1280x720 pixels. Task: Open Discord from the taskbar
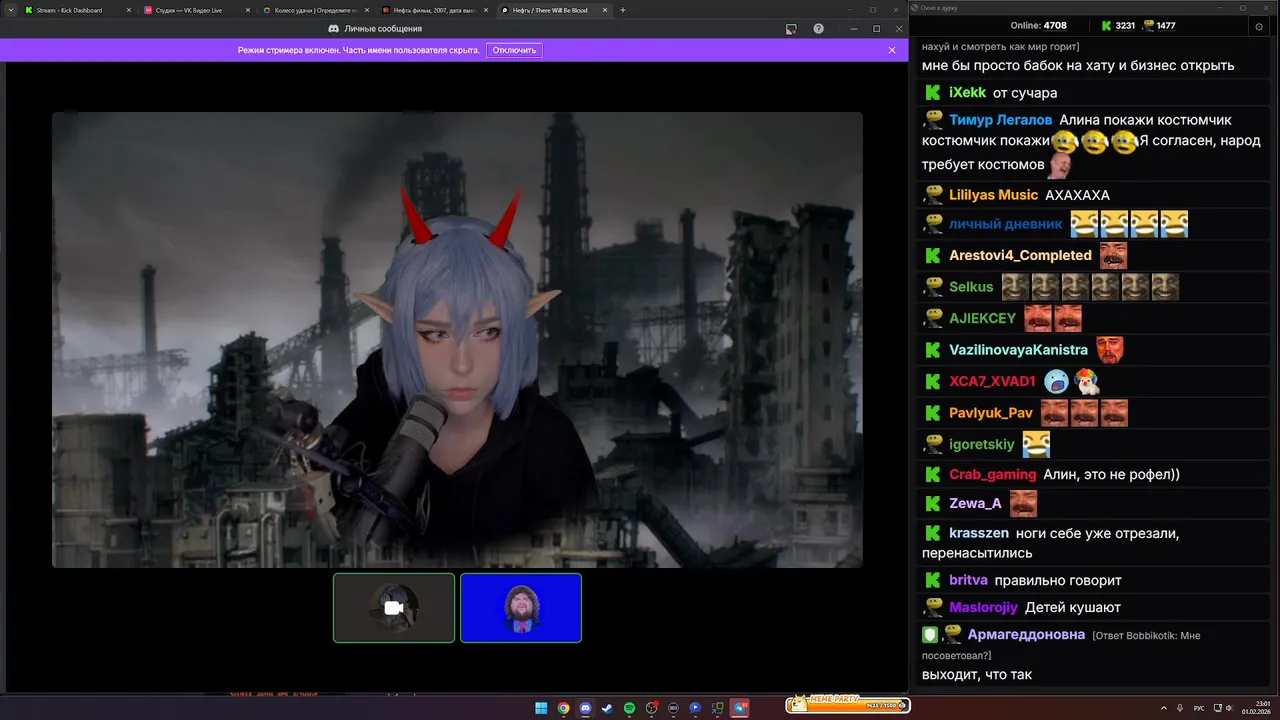[x=585, y=708]
